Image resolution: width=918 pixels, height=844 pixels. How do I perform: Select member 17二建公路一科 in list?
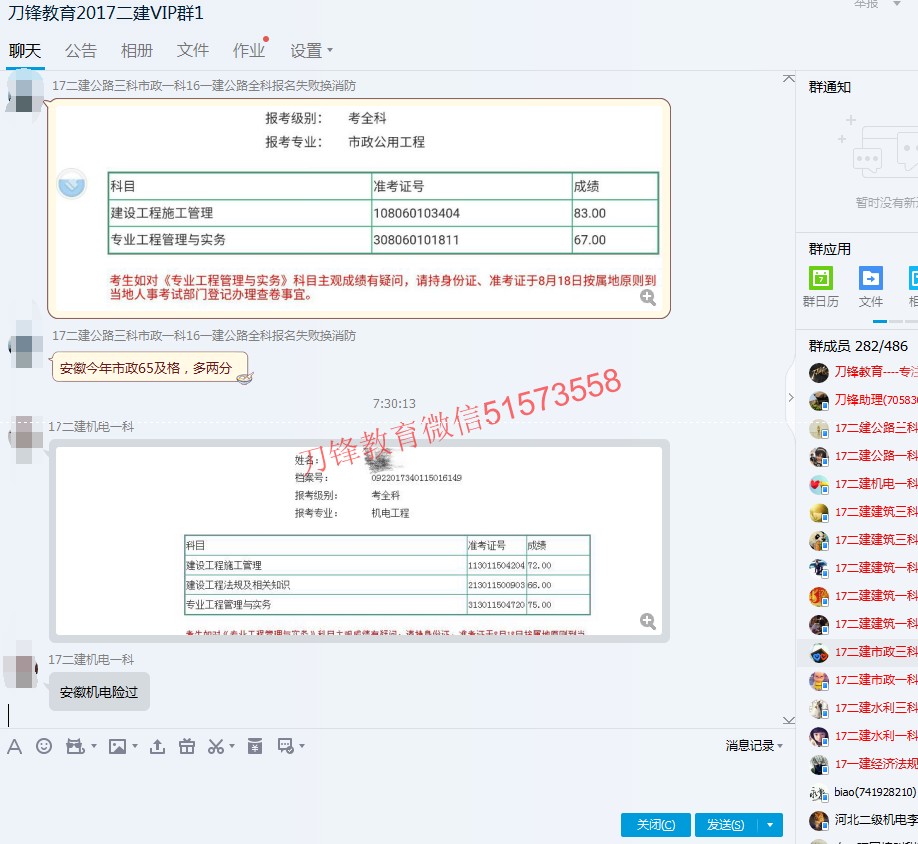click(x=858, y=457)
